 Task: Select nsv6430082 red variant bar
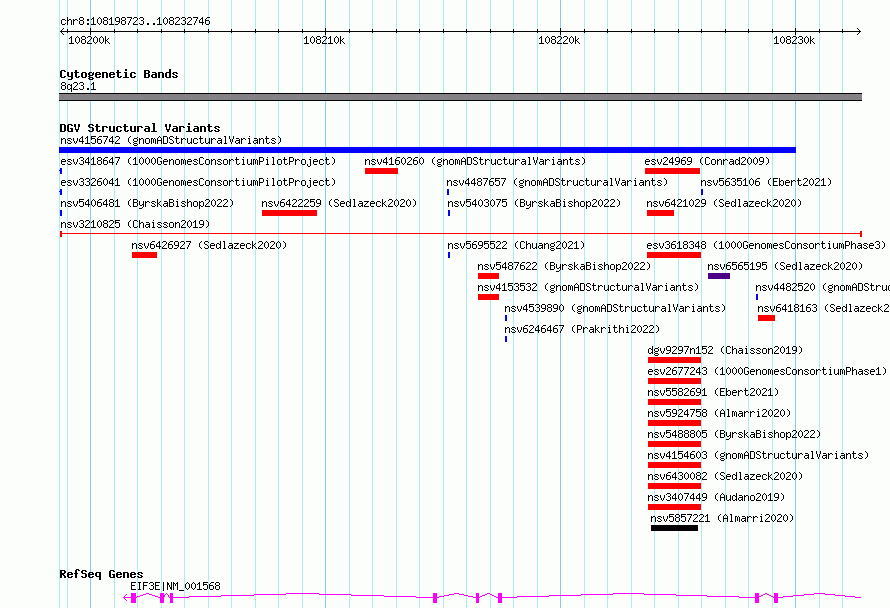[x=674, y=486]
